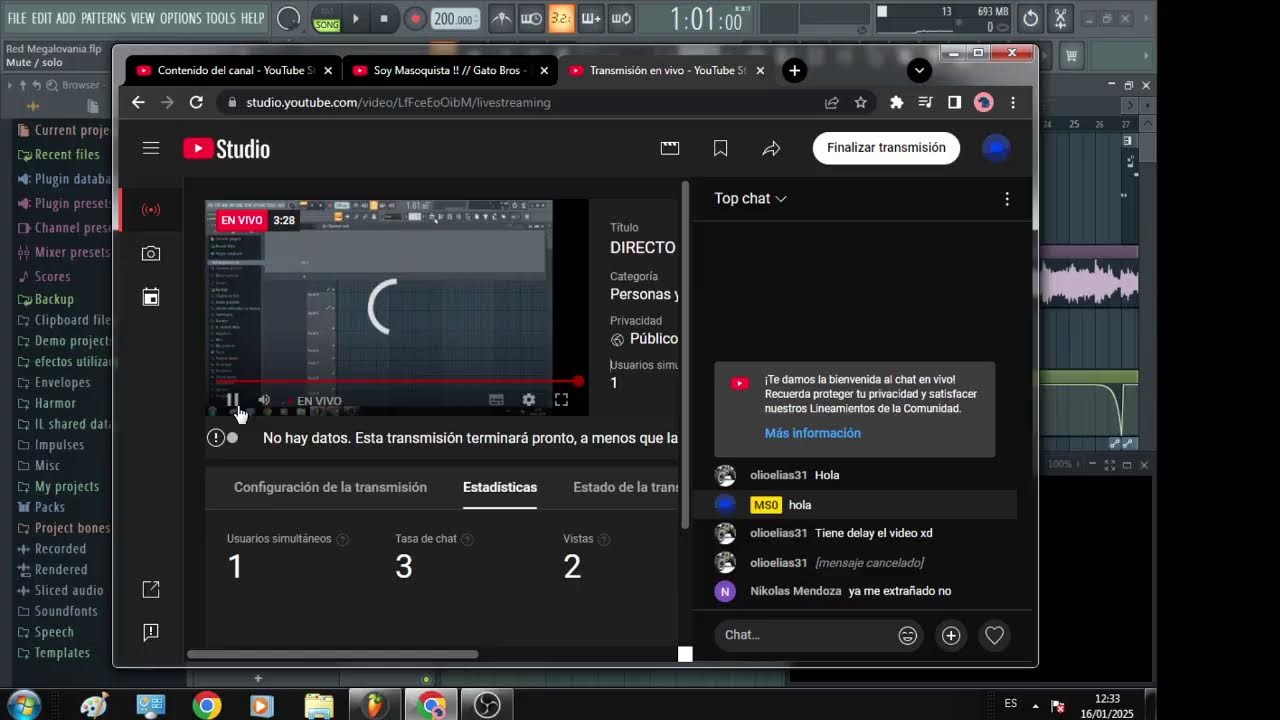Open the Chrome tab search dropdown

coord(919,70)
